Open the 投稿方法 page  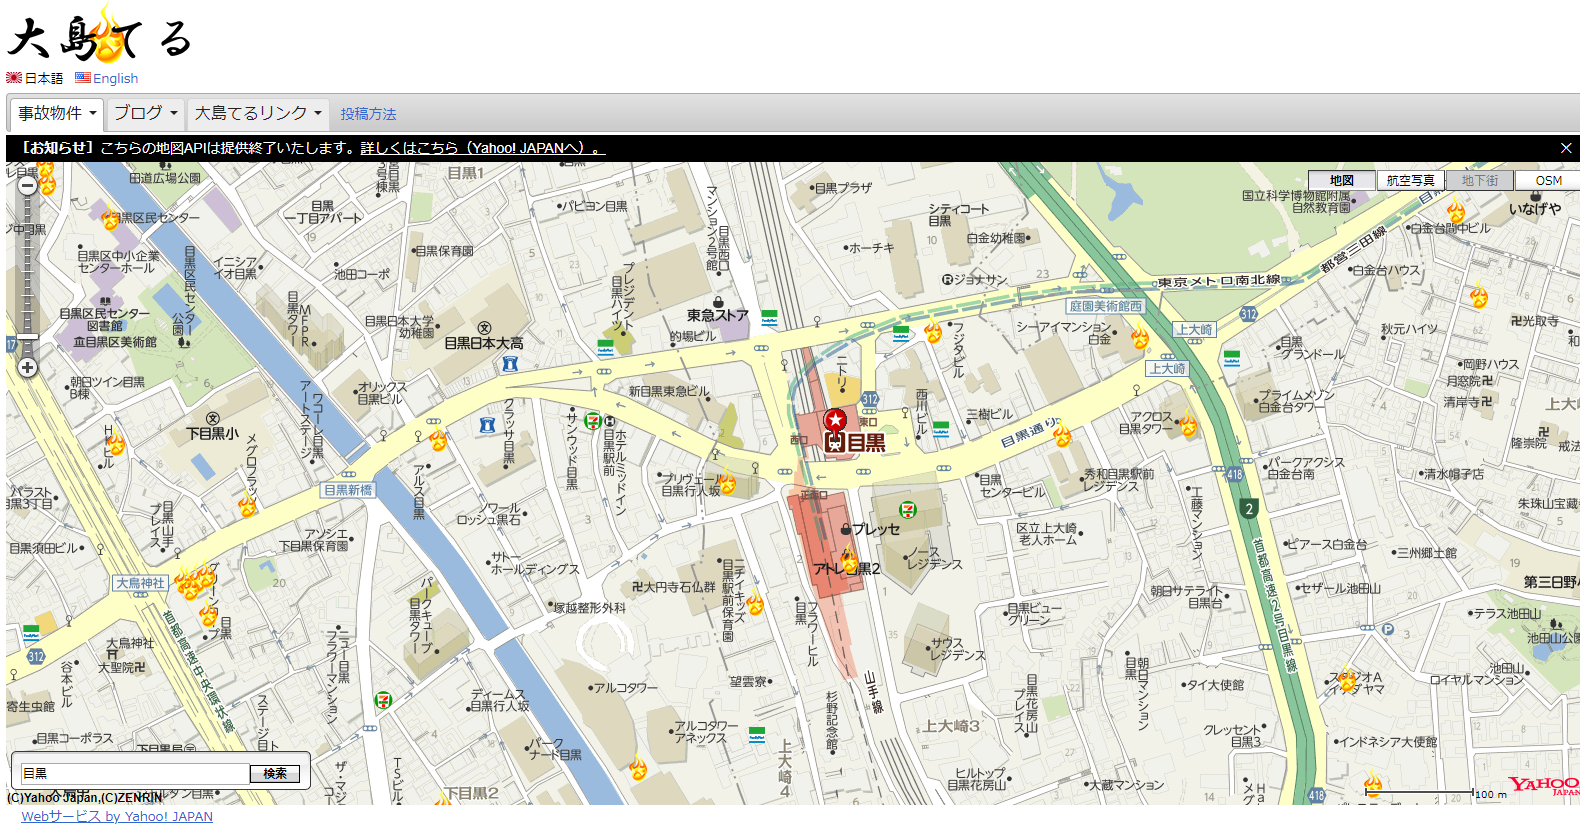coord(368,114)
